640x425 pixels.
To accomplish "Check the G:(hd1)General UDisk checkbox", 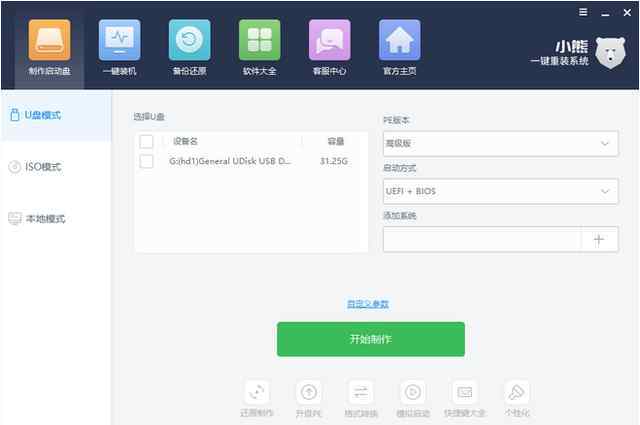I will click(146, 161).
